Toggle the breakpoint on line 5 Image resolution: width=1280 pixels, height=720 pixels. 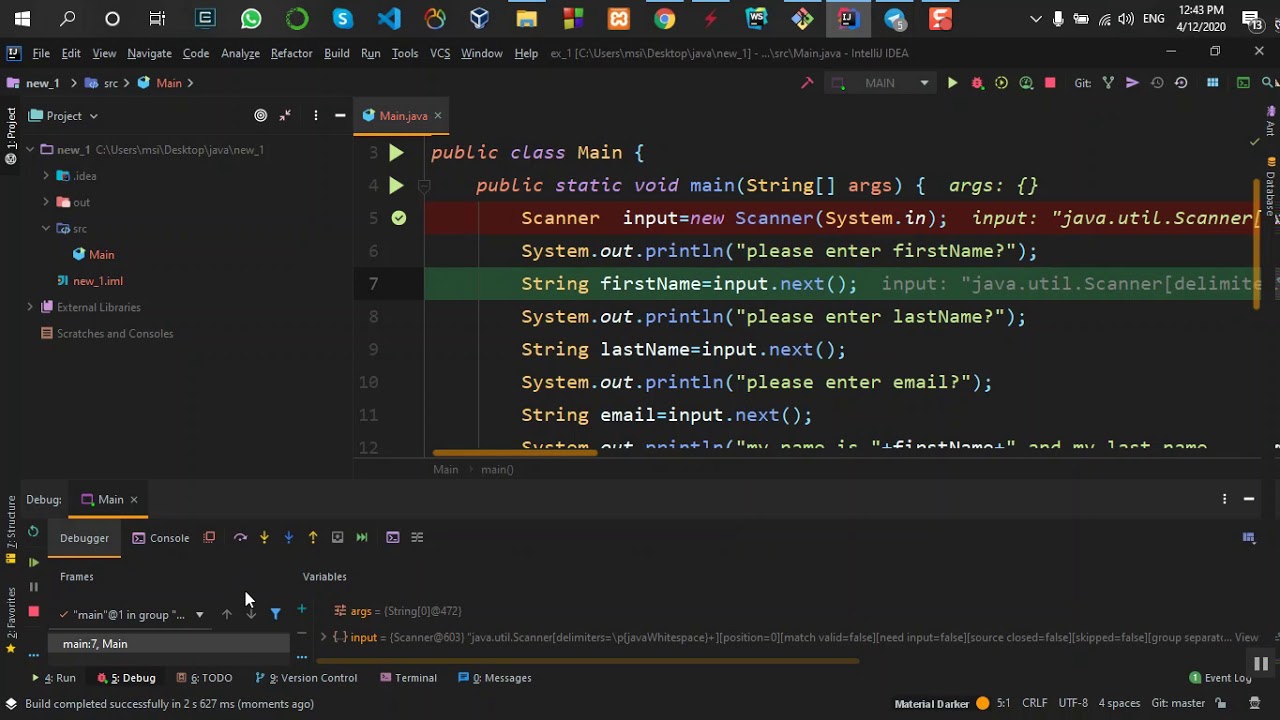point(399,218)
